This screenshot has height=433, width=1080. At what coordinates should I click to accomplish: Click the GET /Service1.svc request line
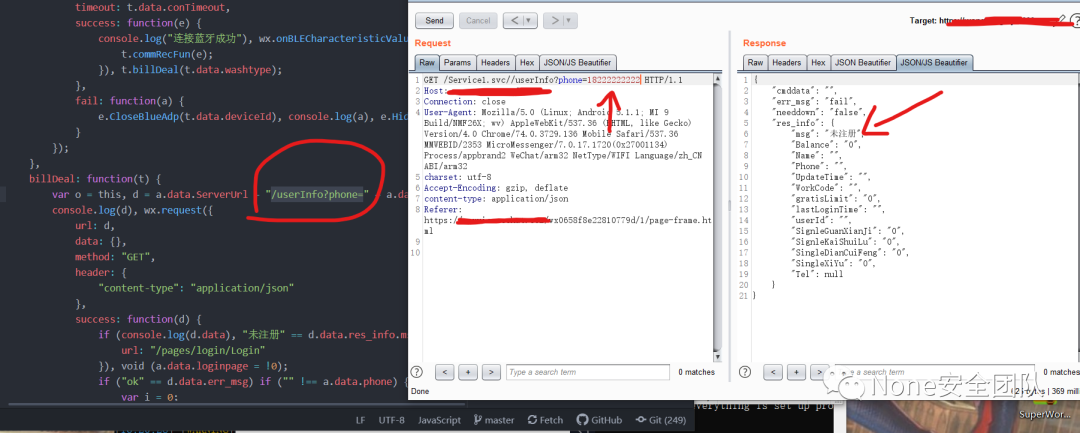click(552, 81)
